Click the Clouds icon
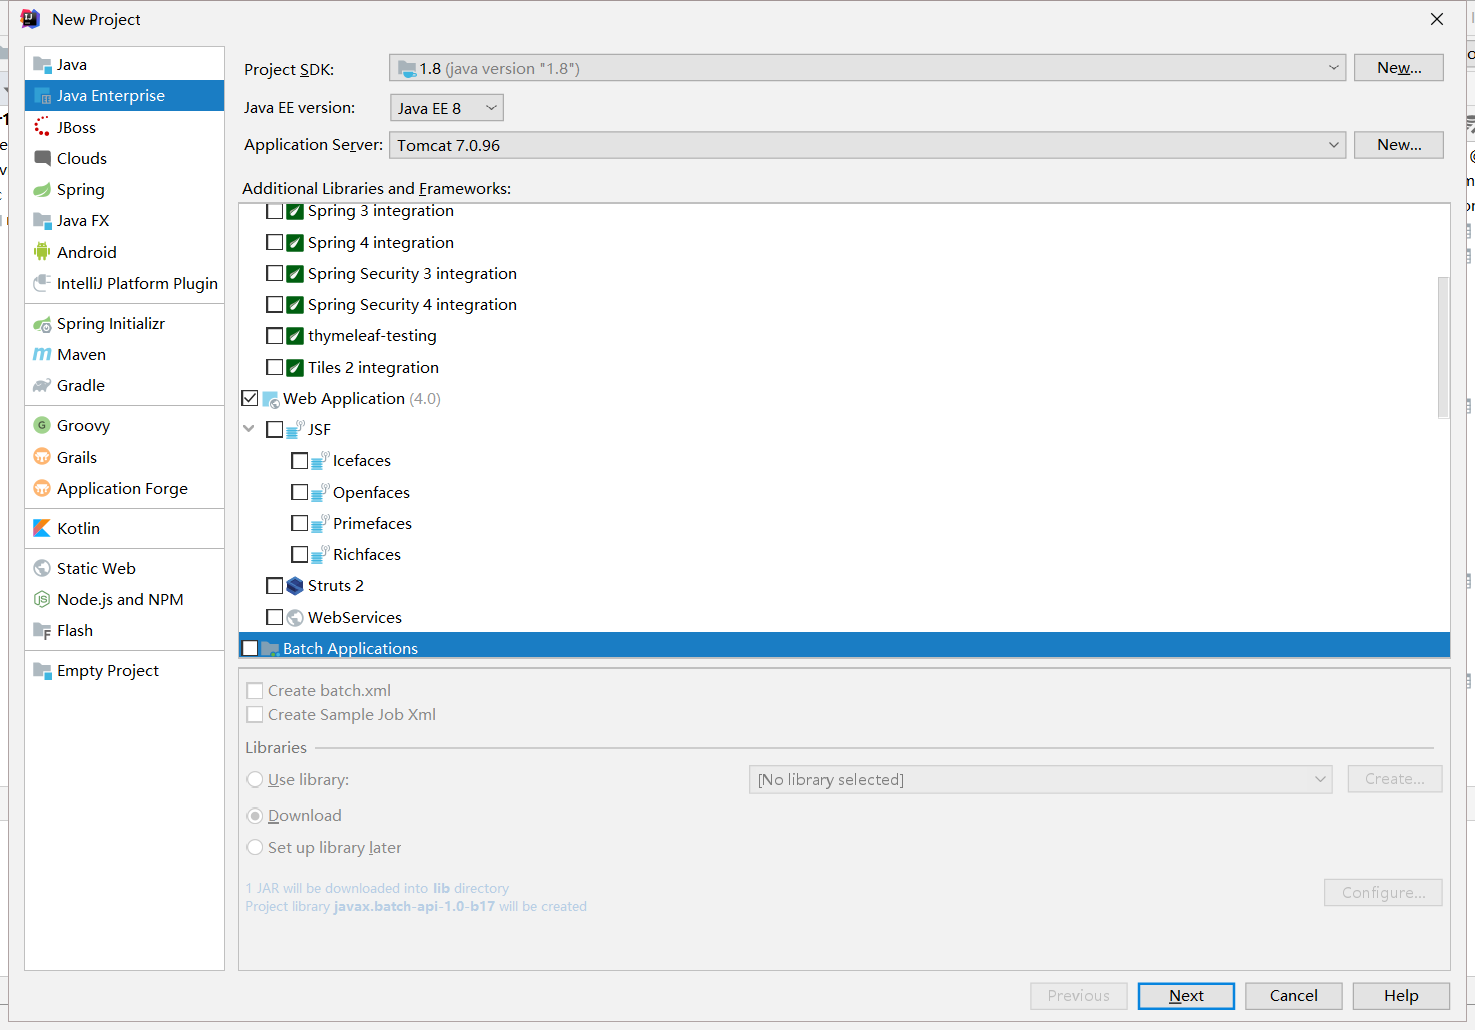Viewport: 1475px width, 1030px height. (x=42, y=158)
